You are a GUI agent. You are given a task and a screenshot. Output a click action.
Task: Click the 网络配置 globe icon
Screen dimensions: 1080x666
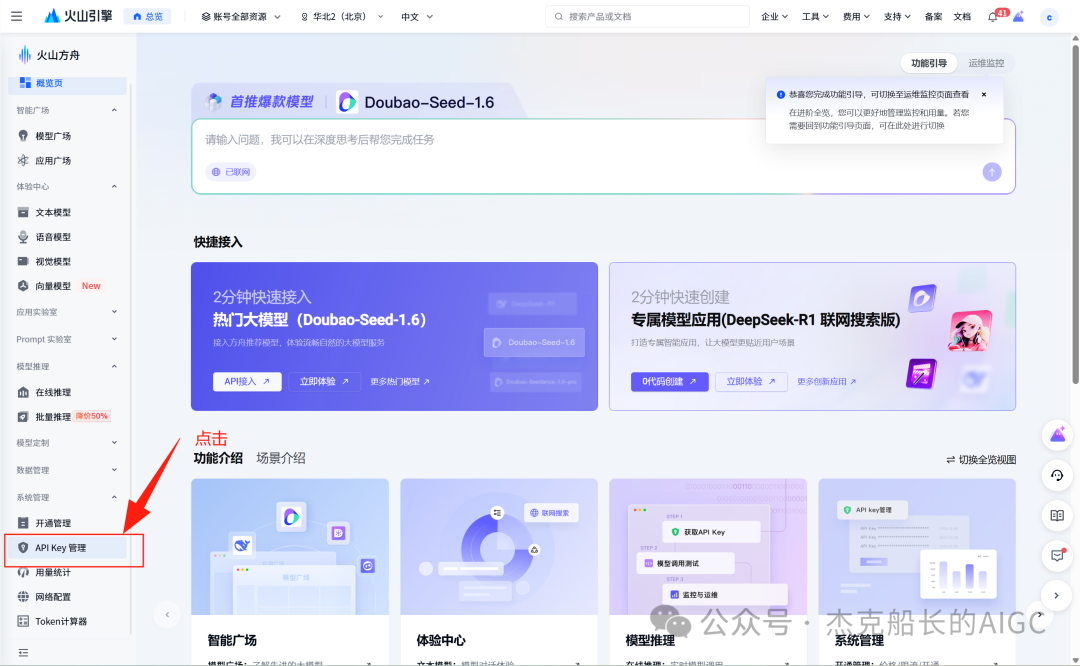(x=23, y=596)
